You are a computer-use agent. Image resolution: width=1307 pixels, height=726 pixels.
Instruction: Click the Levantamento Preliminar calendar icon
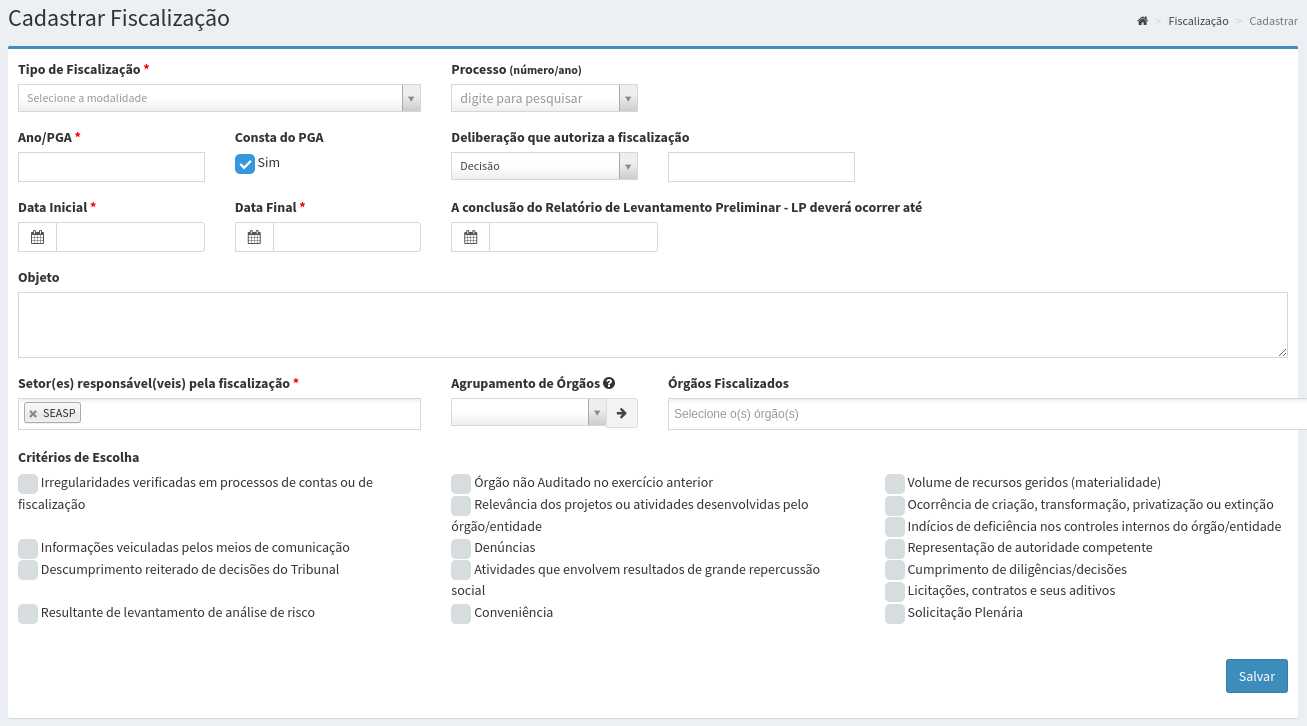(471, 237)
